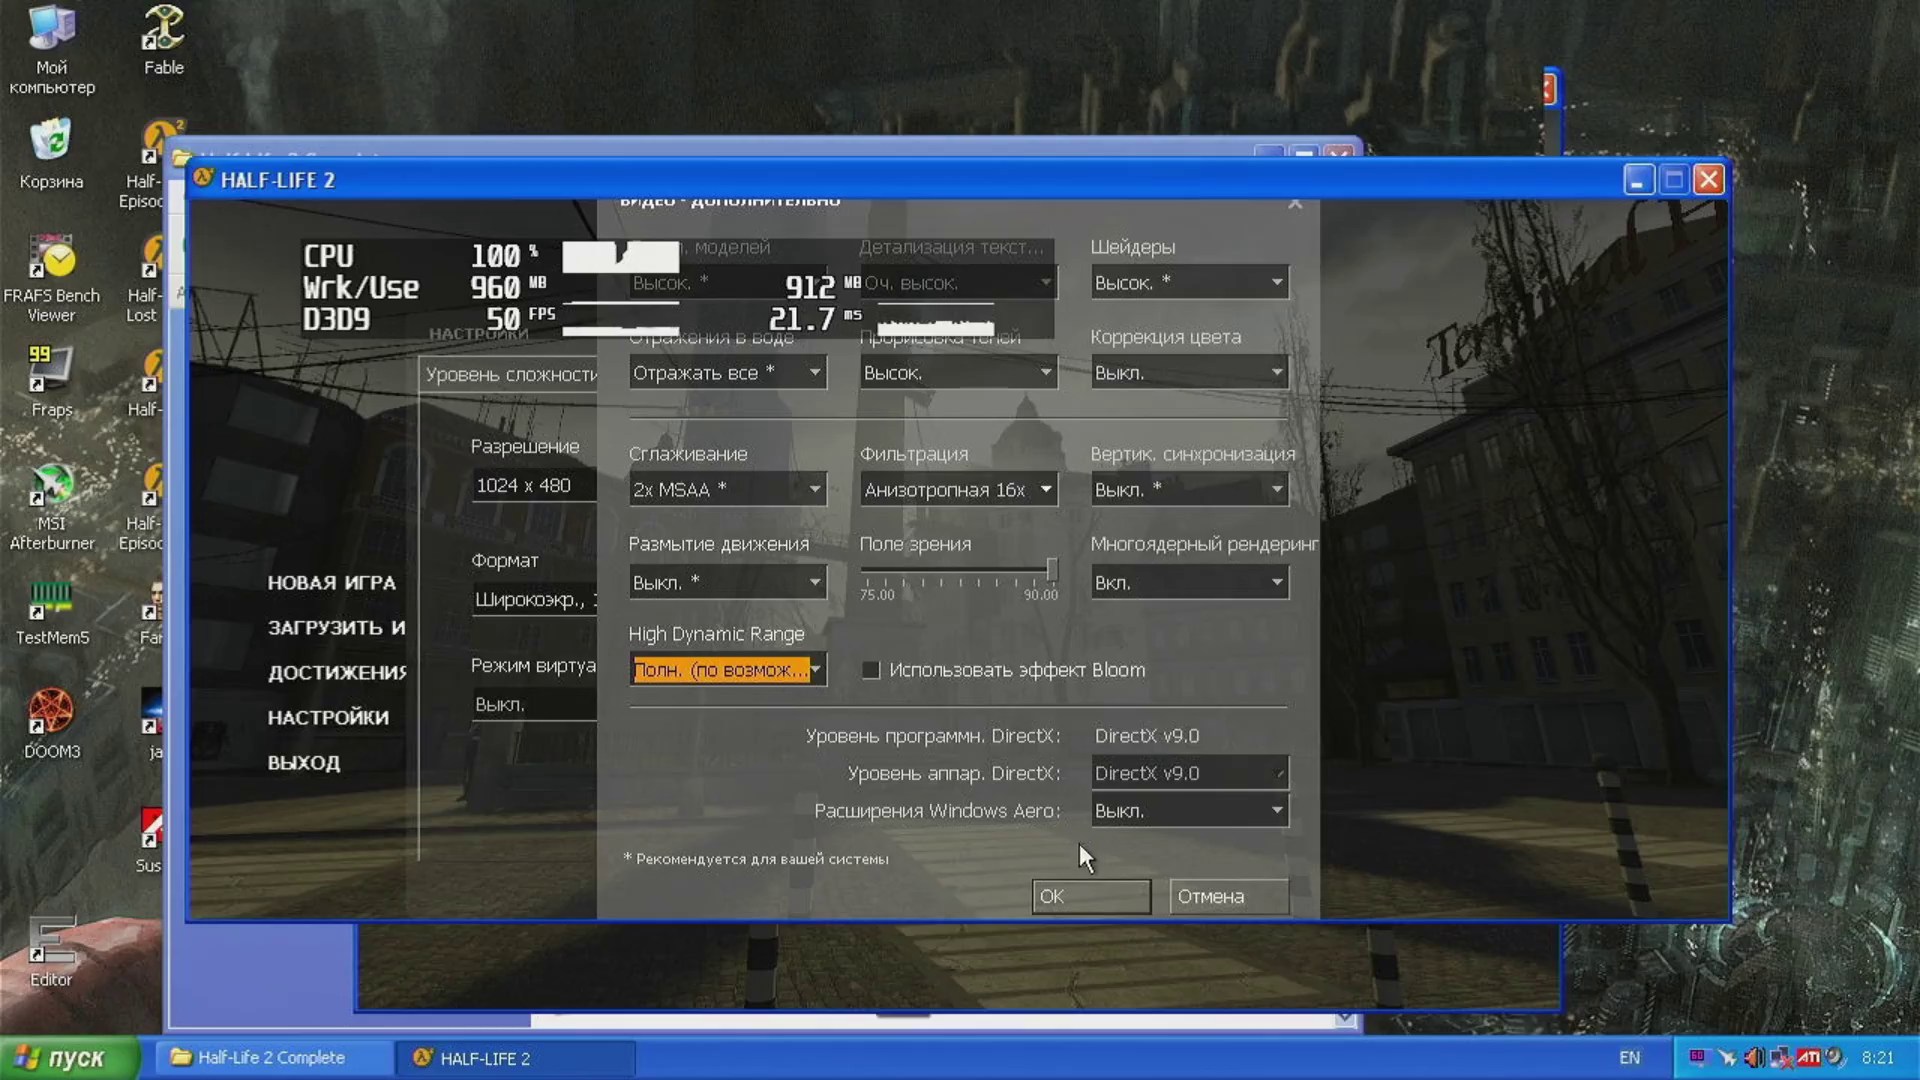Image resolution: width=1920 pixels, height=1080 pixels.
Task: Select ВЫХОД in the main menu
Action: (304, 763)
